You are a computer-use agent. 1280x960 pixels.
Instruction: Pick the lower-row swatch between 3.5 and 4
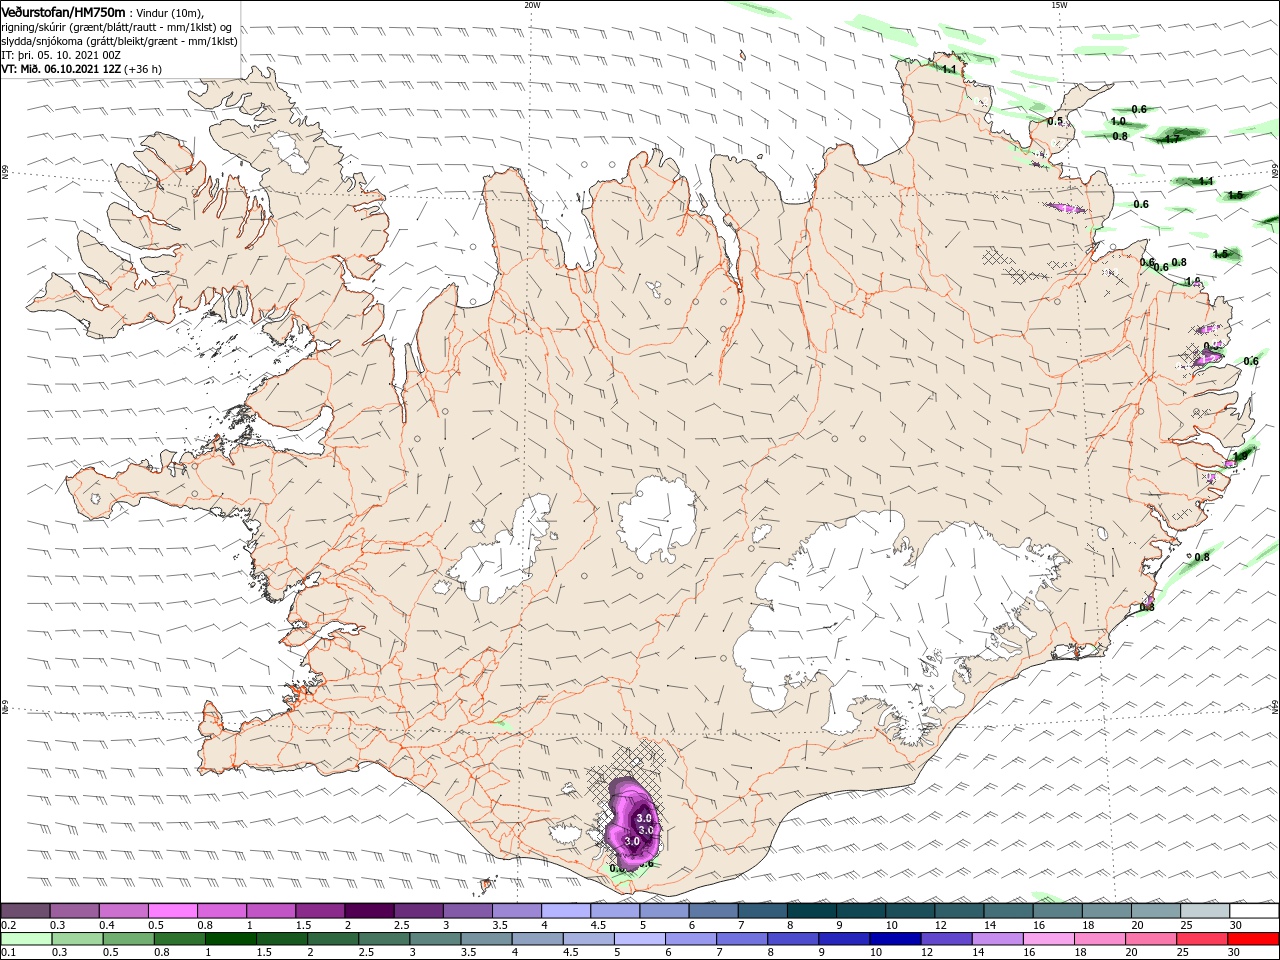pyautogui.click(x=485, y=939)
